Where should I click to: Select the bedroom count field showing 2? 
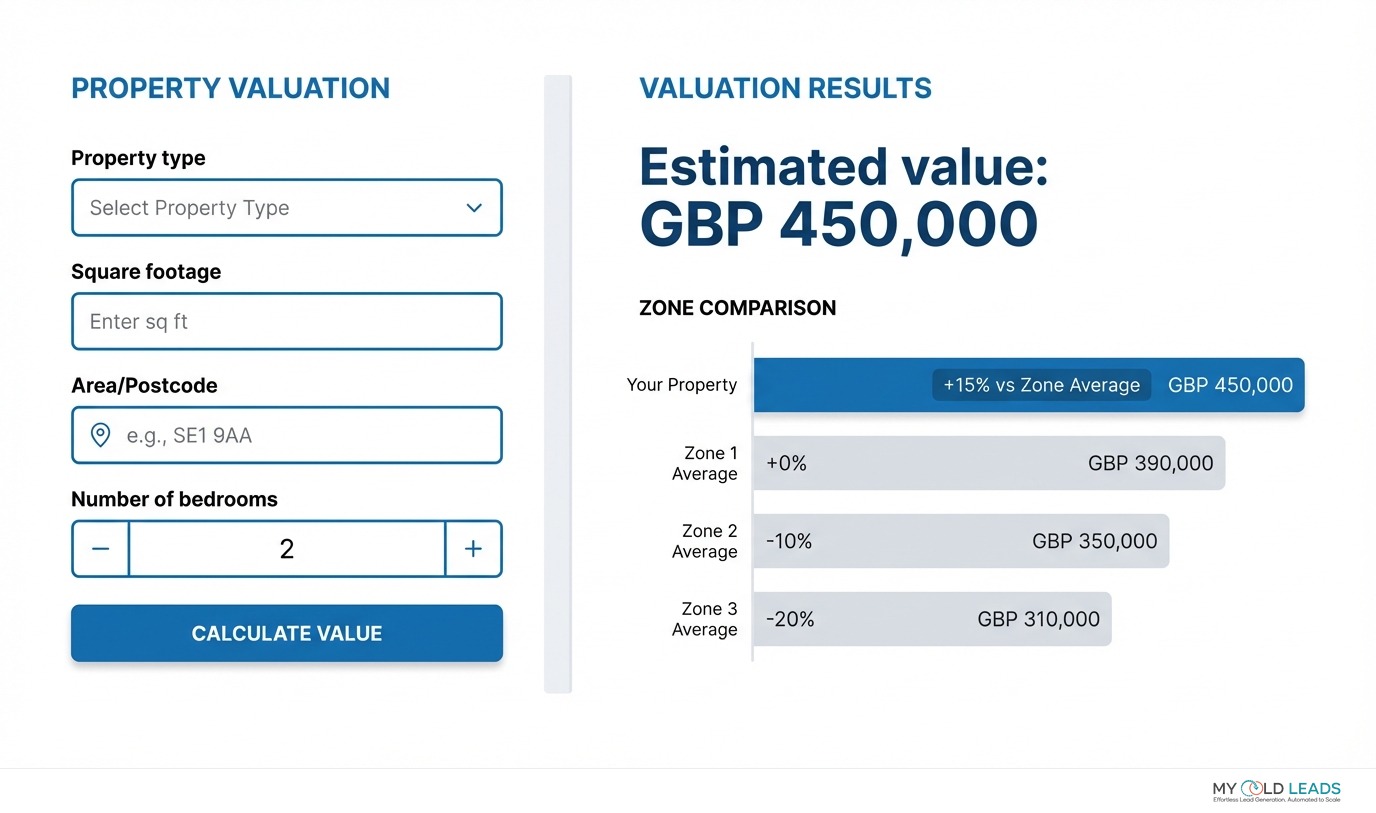click(287, 548)
